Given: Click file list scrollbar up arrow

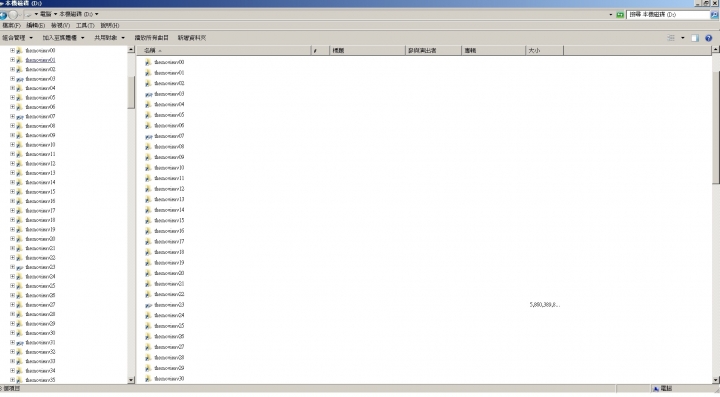Looking at the screenshot, I should tap(716, 50).
